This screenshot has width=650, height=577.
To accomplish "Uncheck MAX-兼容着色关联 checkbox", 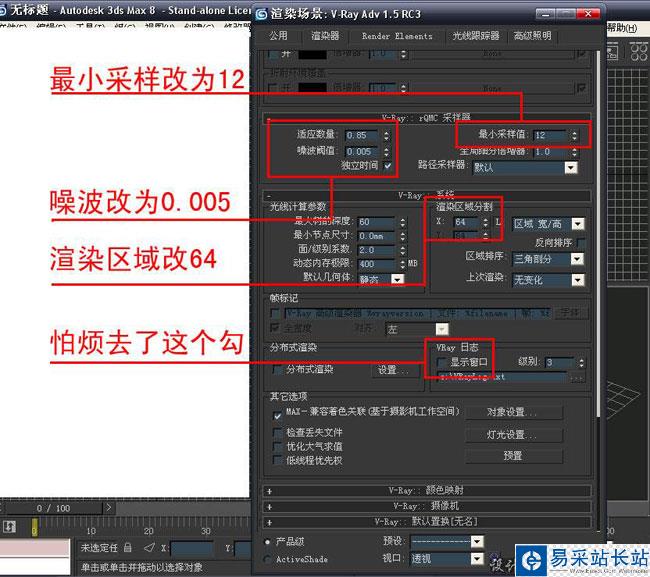I will point(277,415).
